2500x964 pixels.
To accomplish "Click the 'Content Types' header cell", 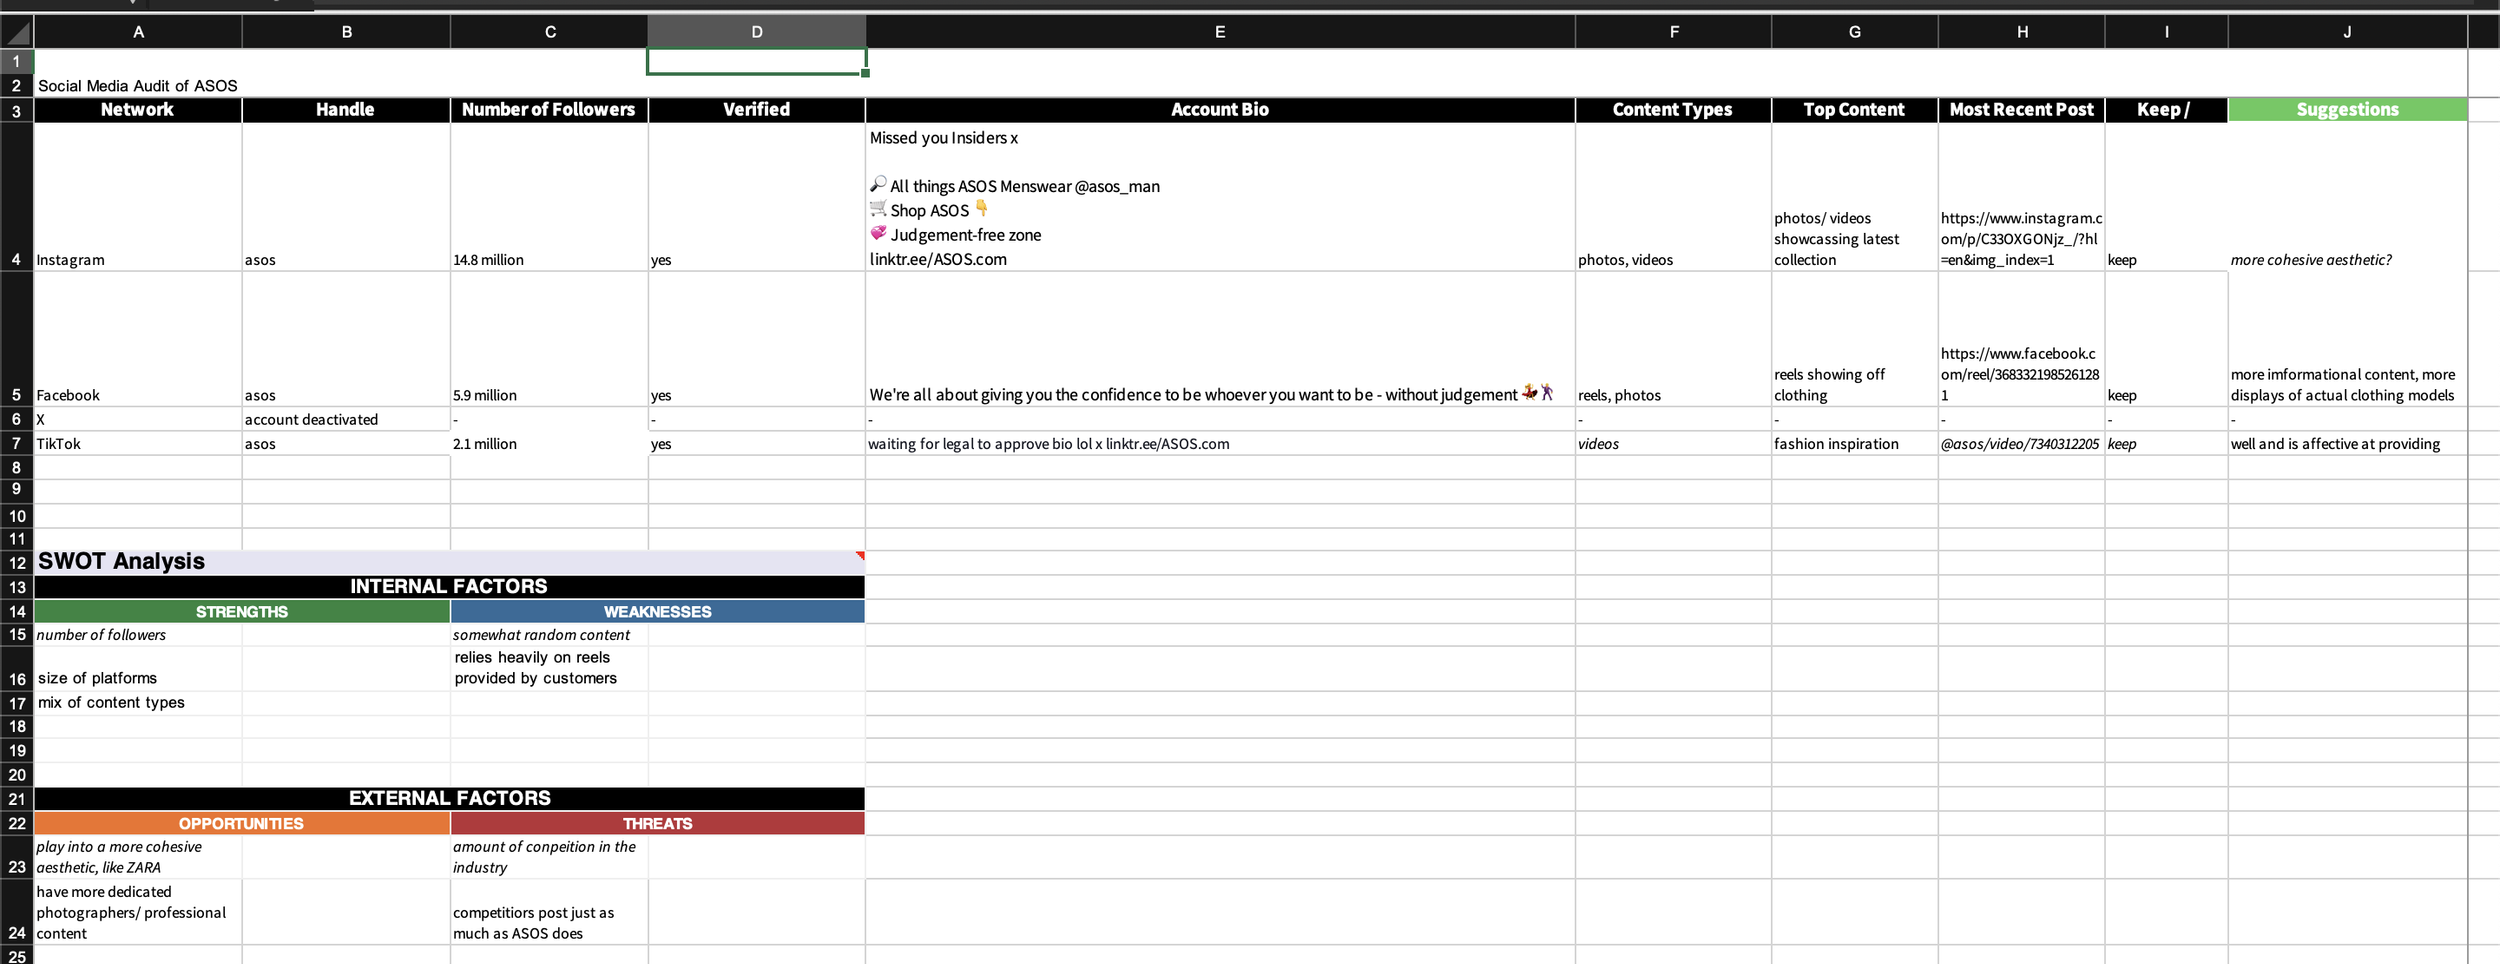I will (x=1673, y=110).
